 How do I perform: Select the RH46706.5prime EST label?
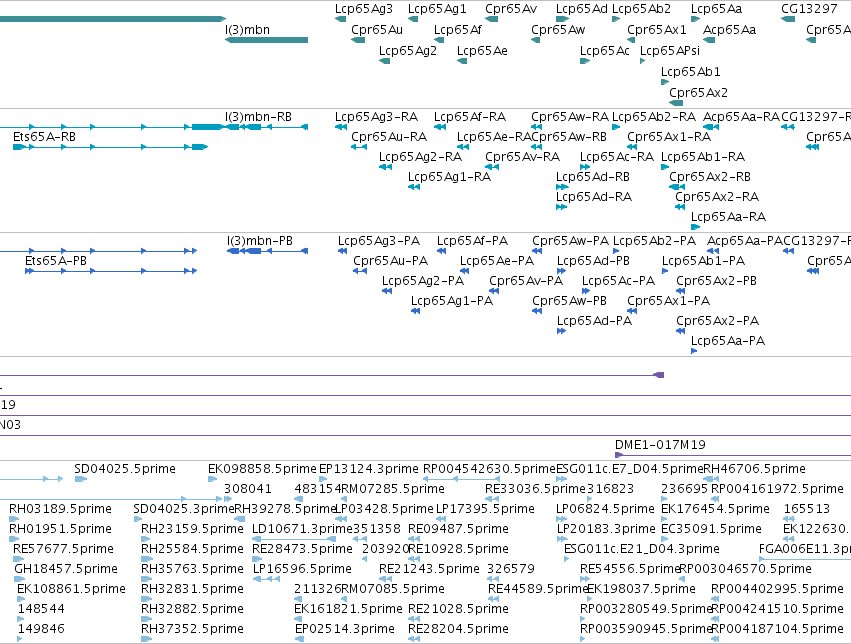pyautogui.click(x=754, y=469)
